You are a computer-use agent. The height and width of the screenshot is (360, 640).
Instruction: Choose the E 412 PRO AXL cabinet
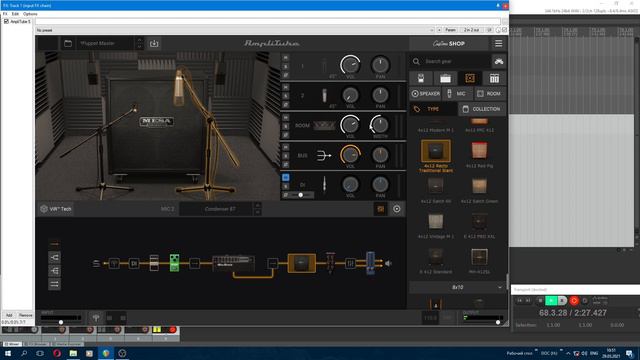479,225
